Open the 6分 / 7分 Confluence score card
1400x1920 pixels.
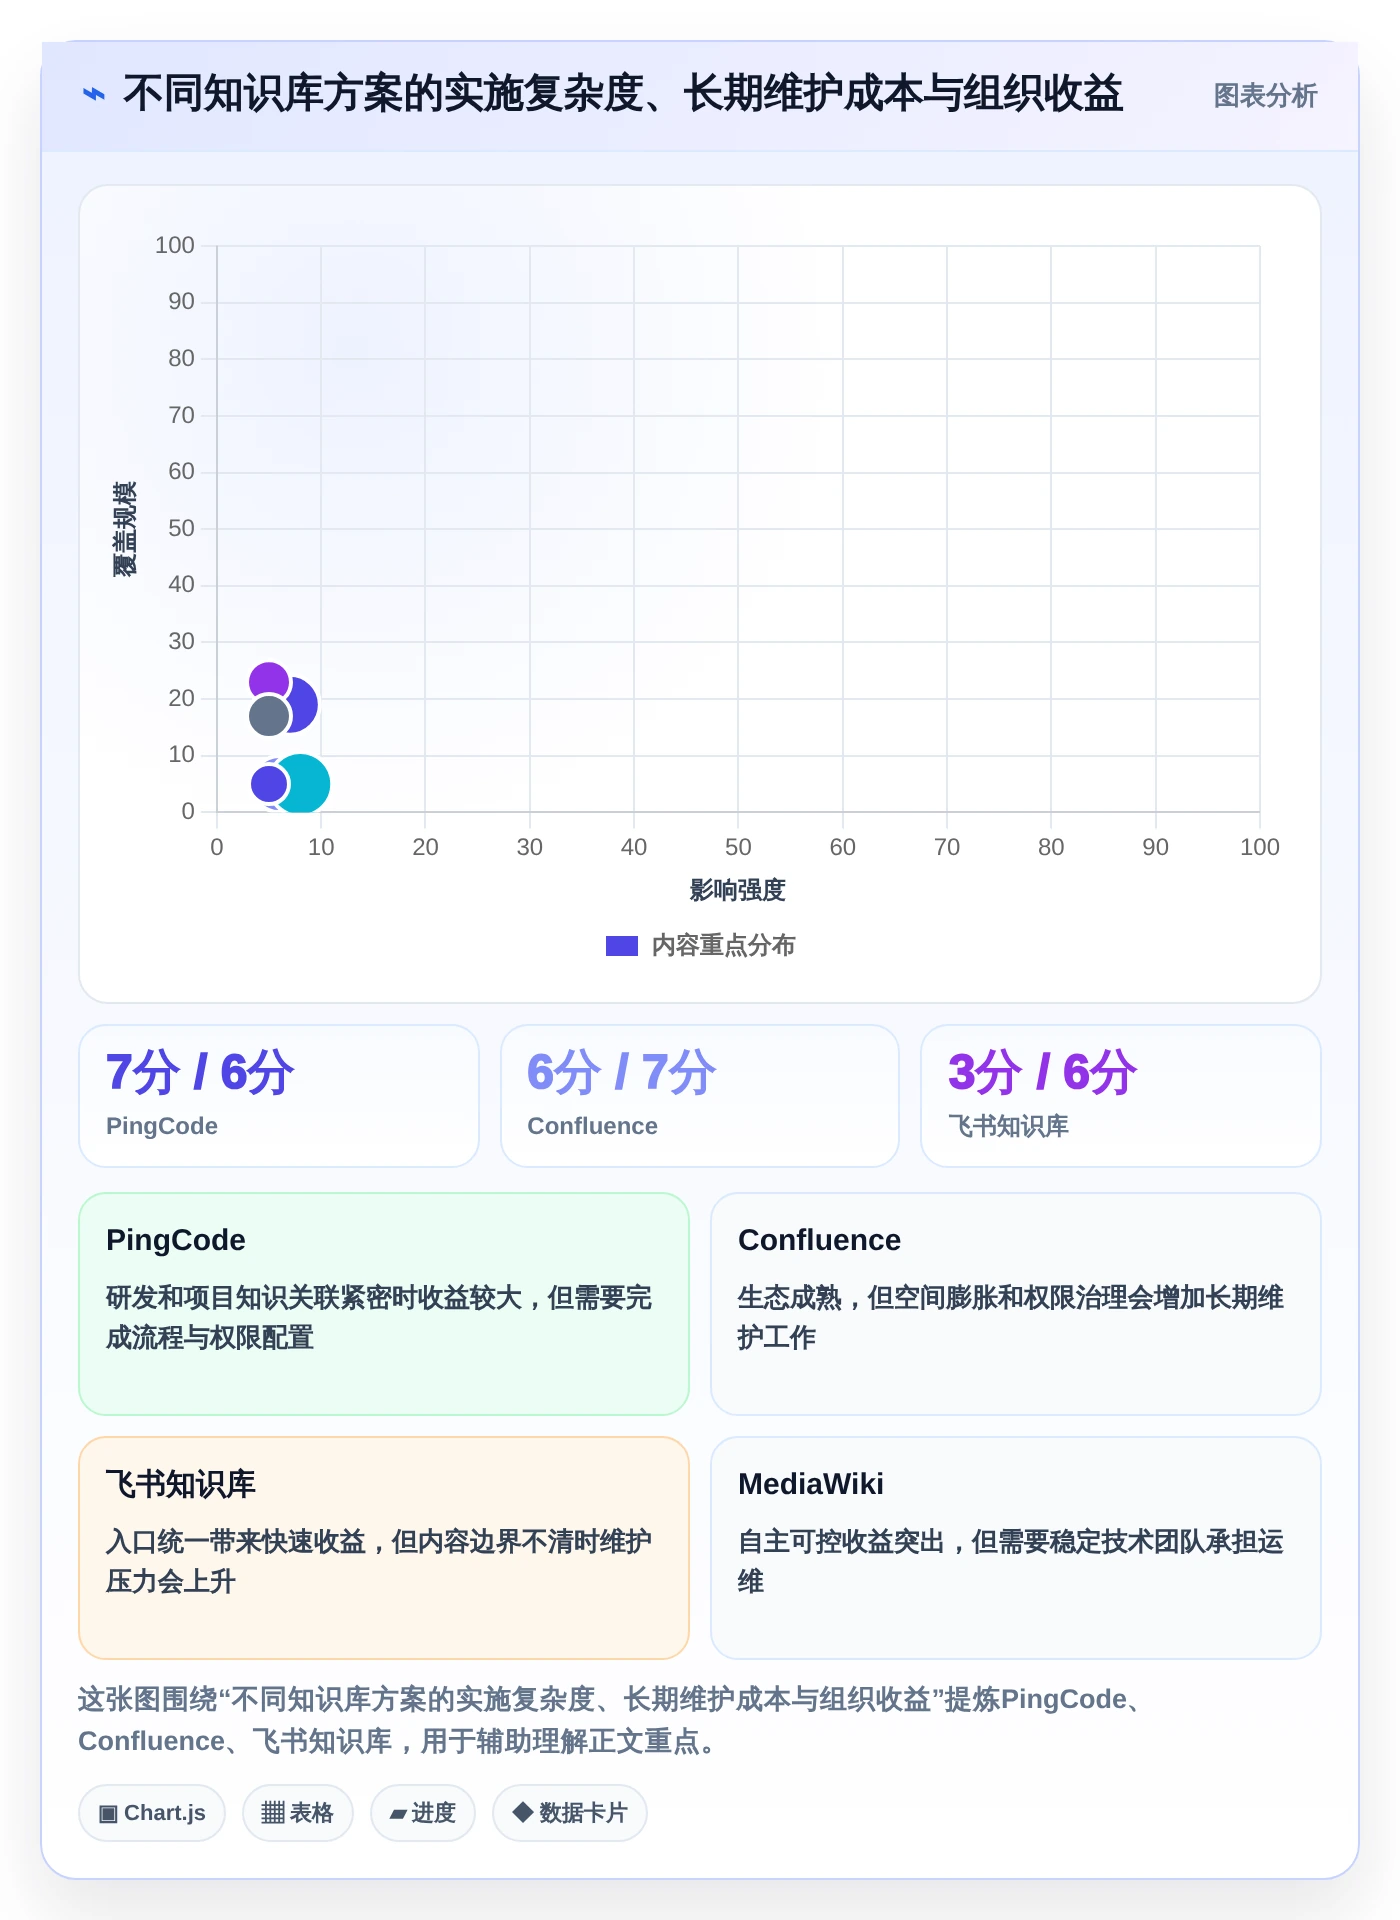coord(700,1095)
